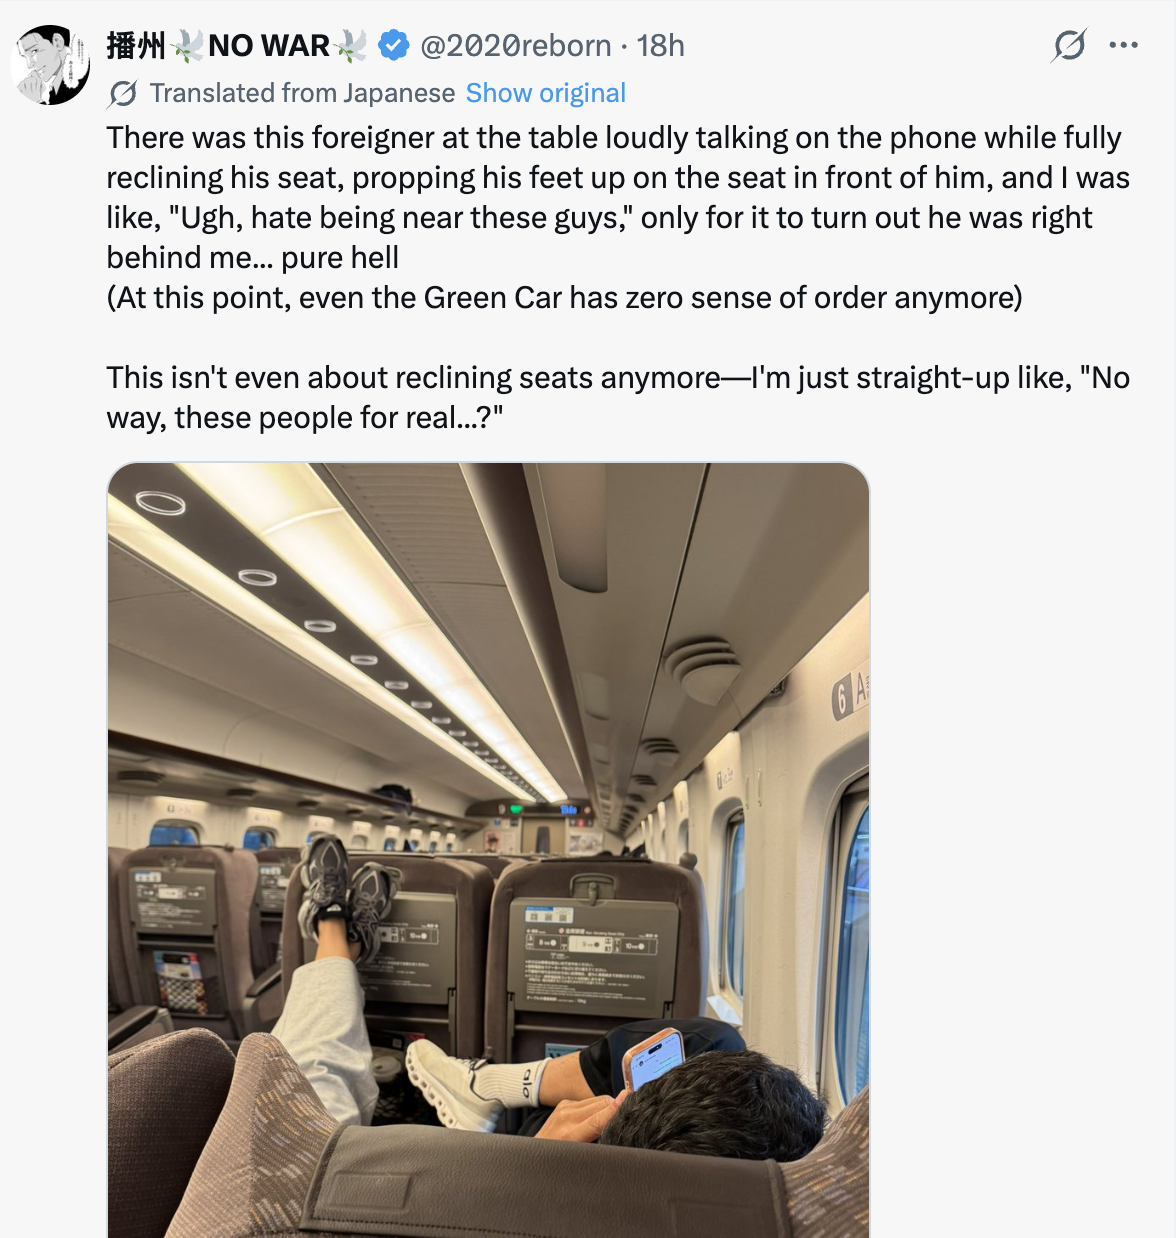
Task: Open the attached Shinkansen photo
Action: 488,850
